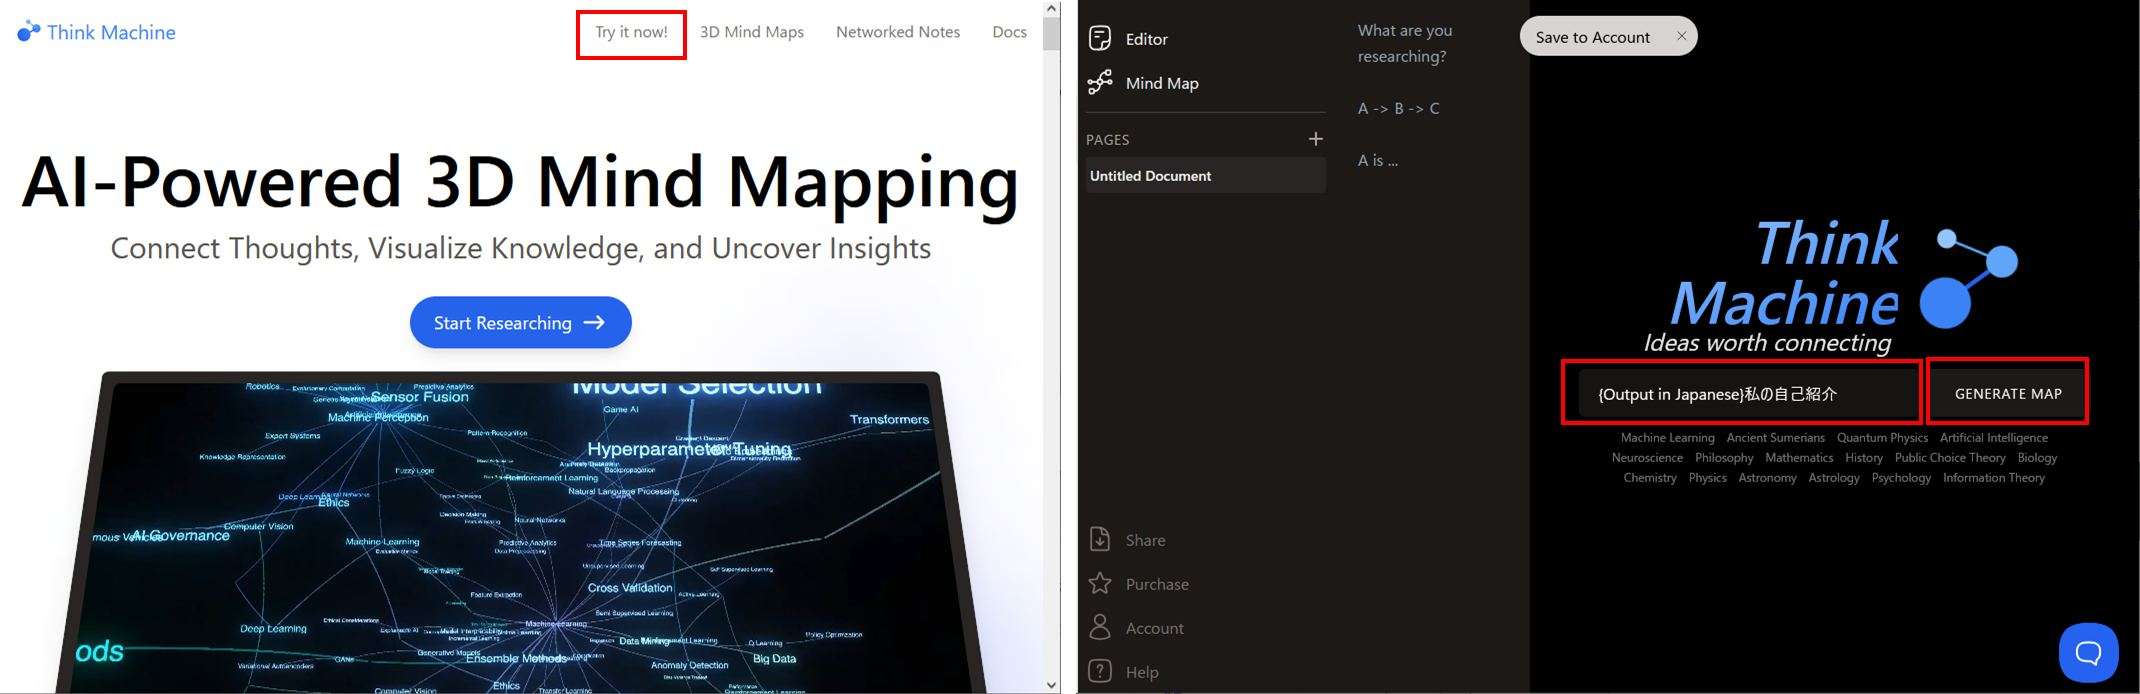This screenshot has height=694, width=2140.
Task: Click the Account person icon
Action: (x=1100, y=627)
